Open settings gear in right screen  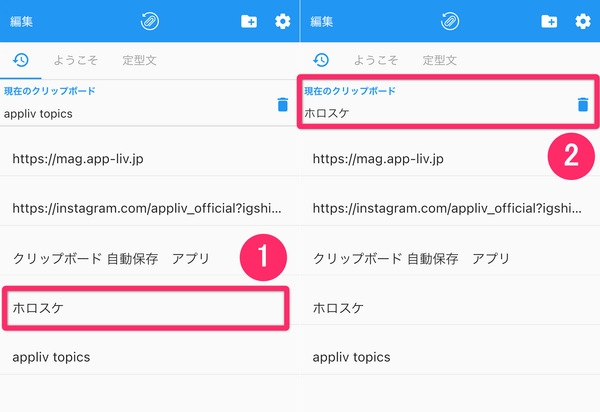pyautogui.click(x=583, y=21)
